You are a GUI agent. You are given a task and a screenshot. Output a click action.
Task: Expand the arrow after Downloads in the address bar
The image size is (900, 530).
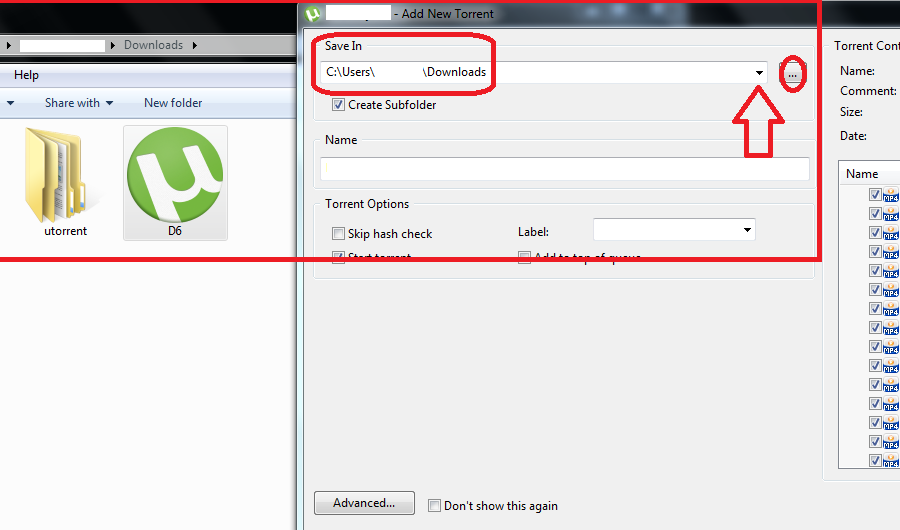[x=195, y=45]
